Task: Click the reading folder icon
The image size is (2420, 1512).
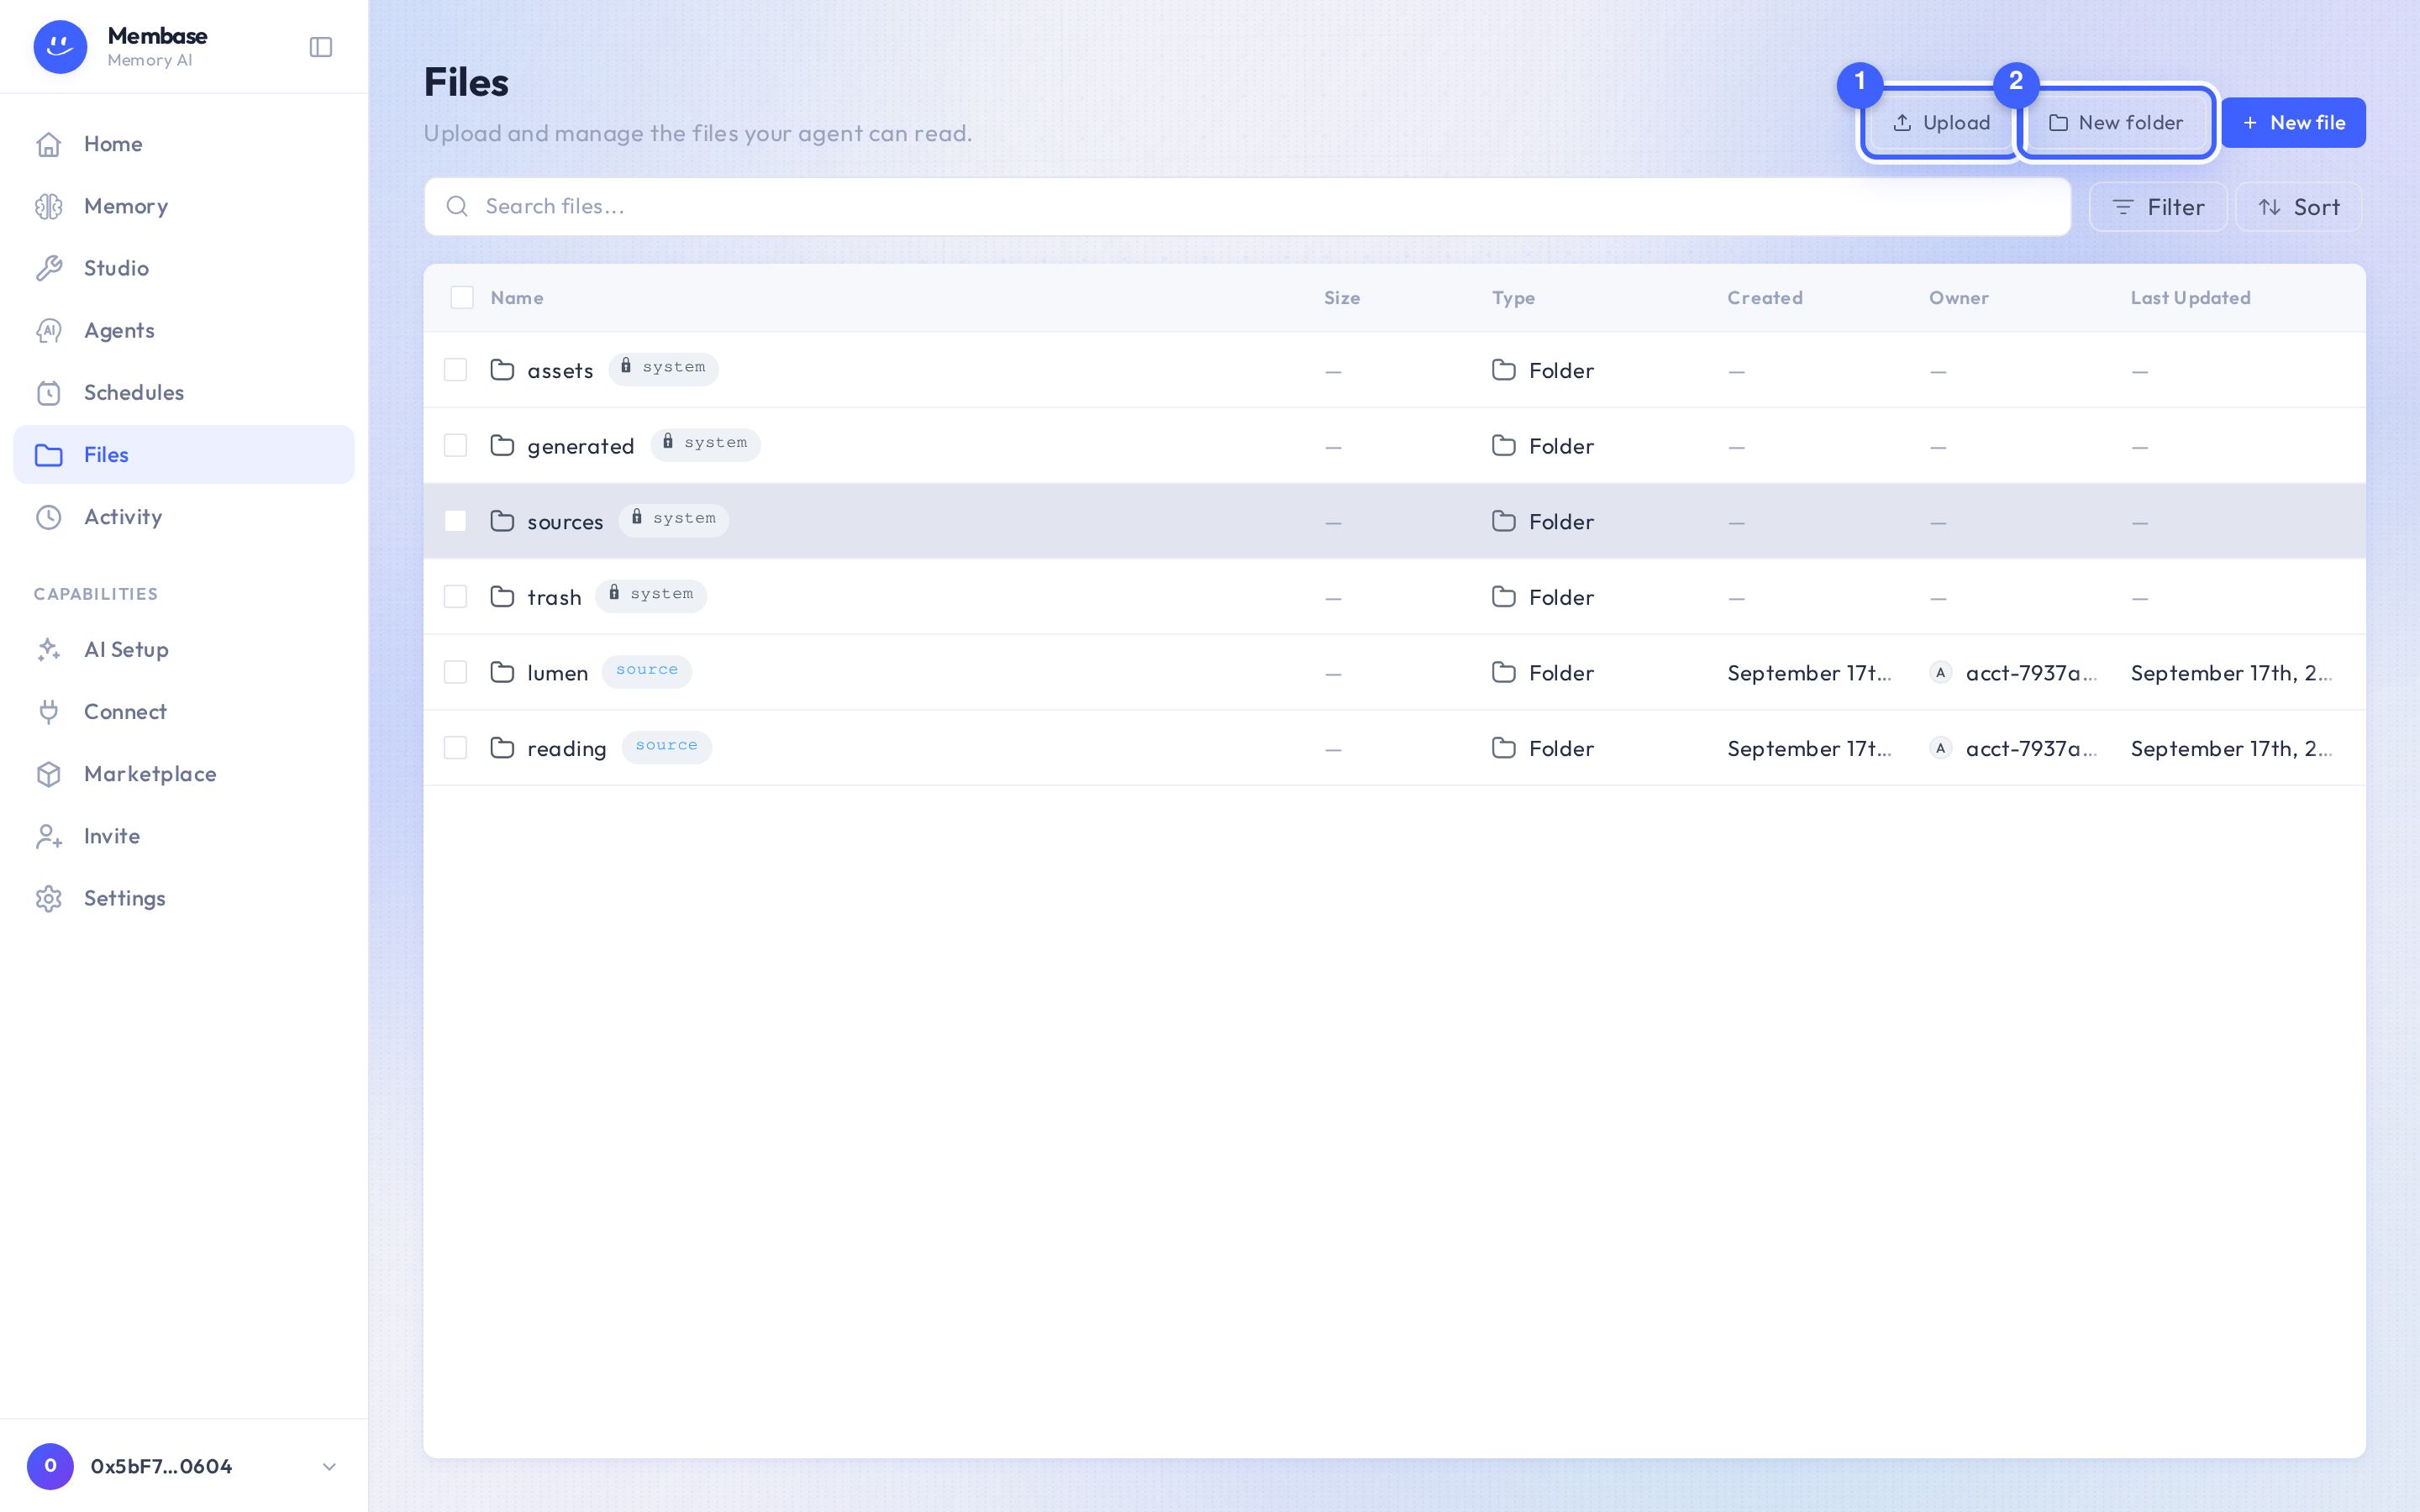Action: [502, 748]
